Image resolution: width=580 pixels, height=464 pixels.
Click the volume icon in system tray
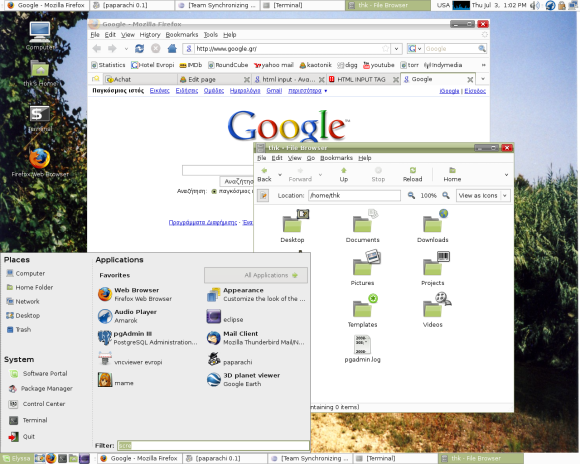[535, 5]
